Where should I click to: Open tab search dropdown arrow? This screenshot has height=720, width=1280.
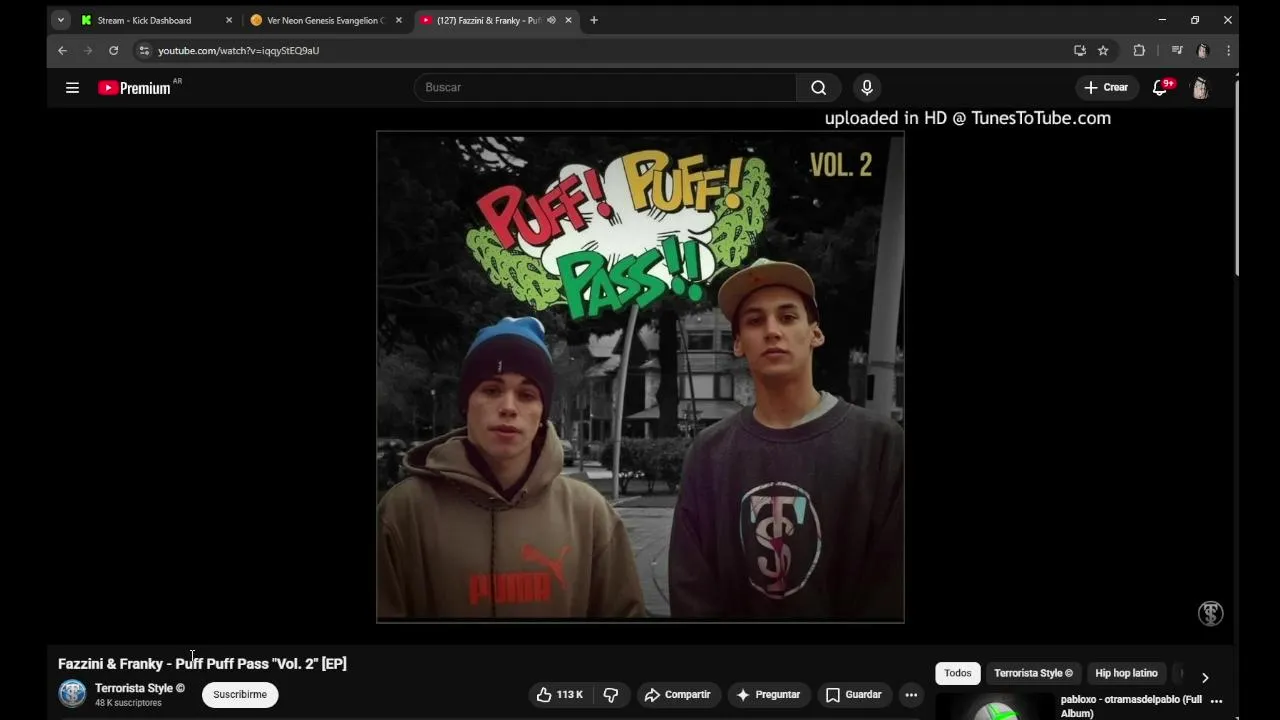(61, 20)
